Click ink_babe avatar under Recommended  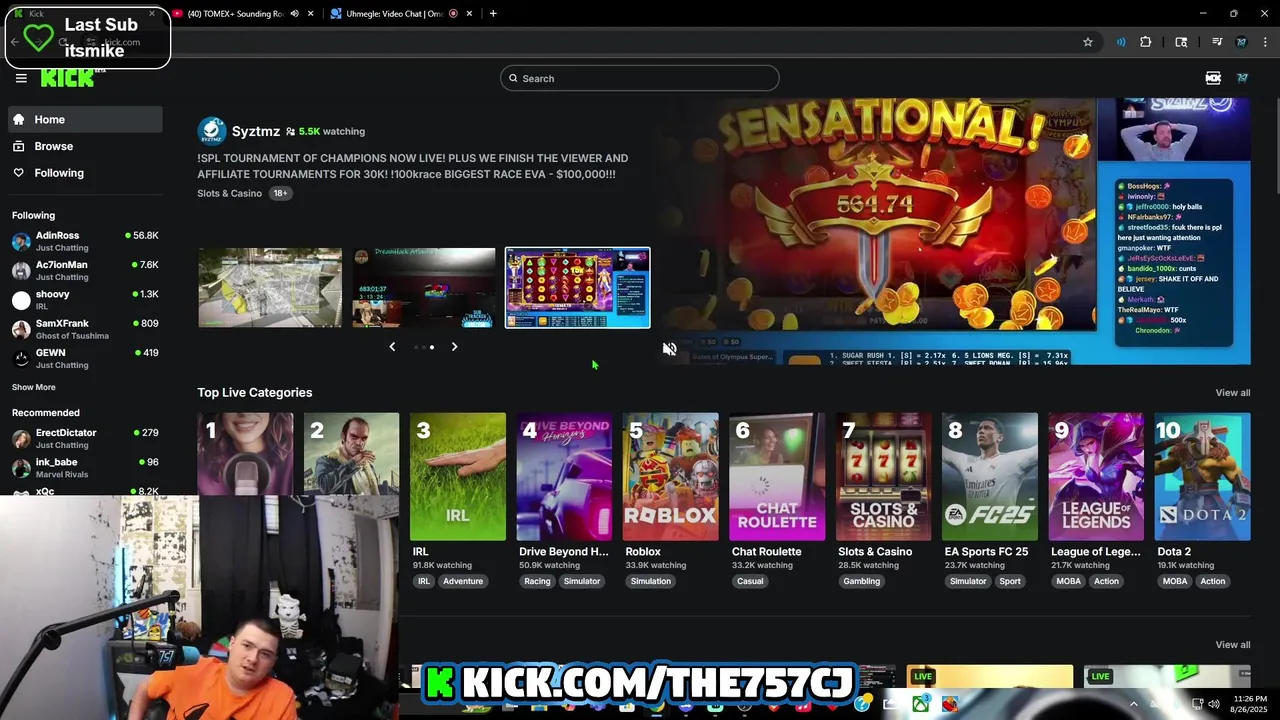21,468
